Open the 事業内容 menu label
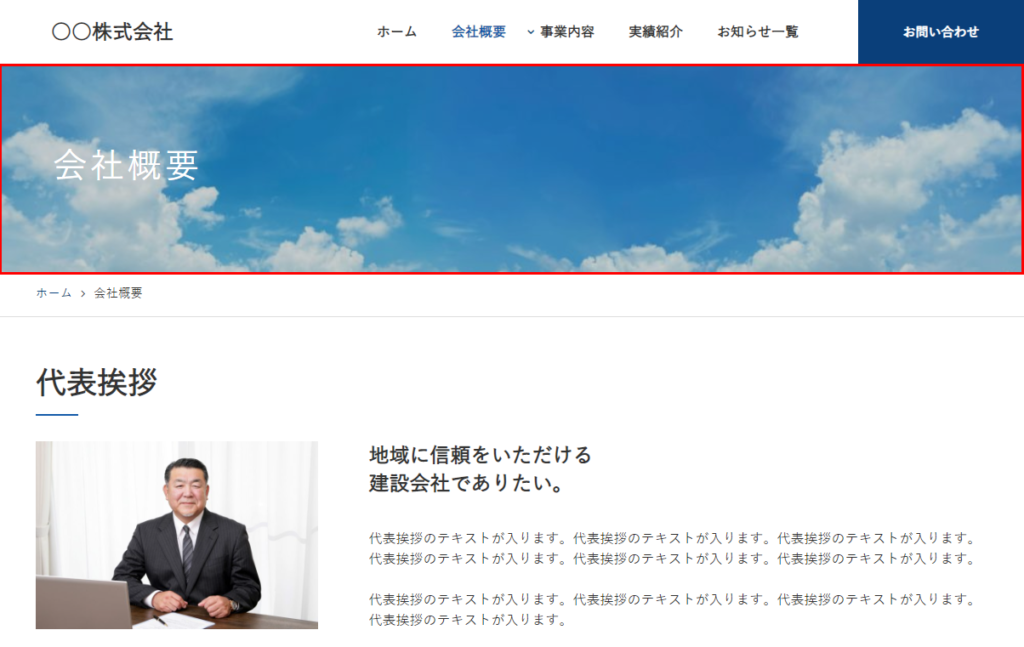Screen dimensions: 1024x647 tap(567, 32)
